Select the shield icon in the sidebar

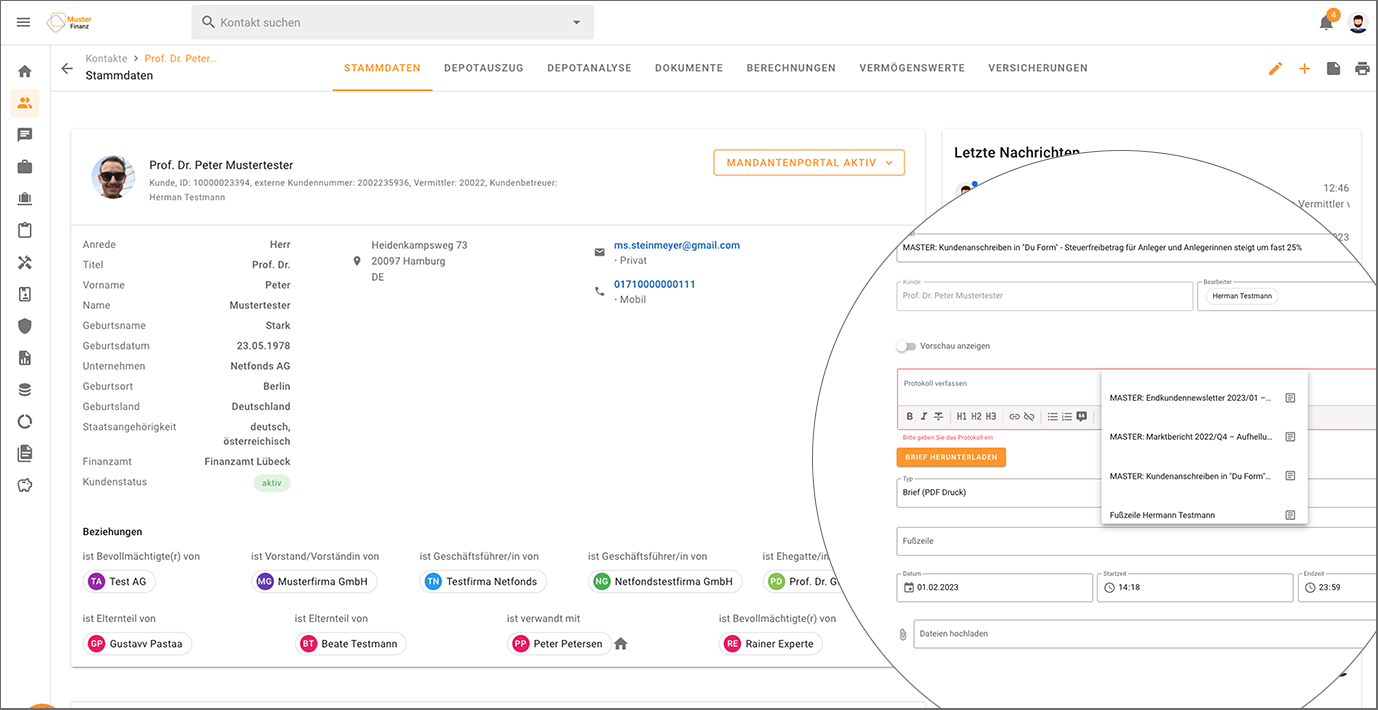pos(24,325)
